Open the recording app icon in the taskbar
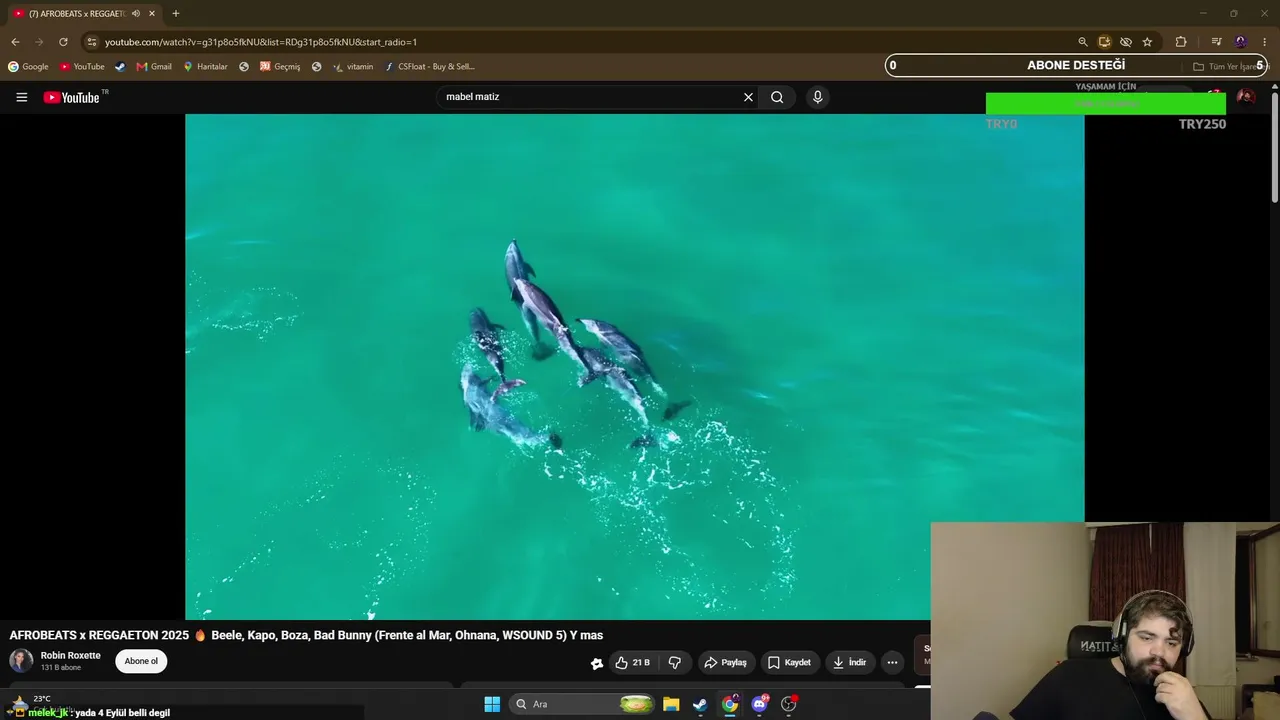The height and width of the screenshot is (720, 1280). [789, 704]
